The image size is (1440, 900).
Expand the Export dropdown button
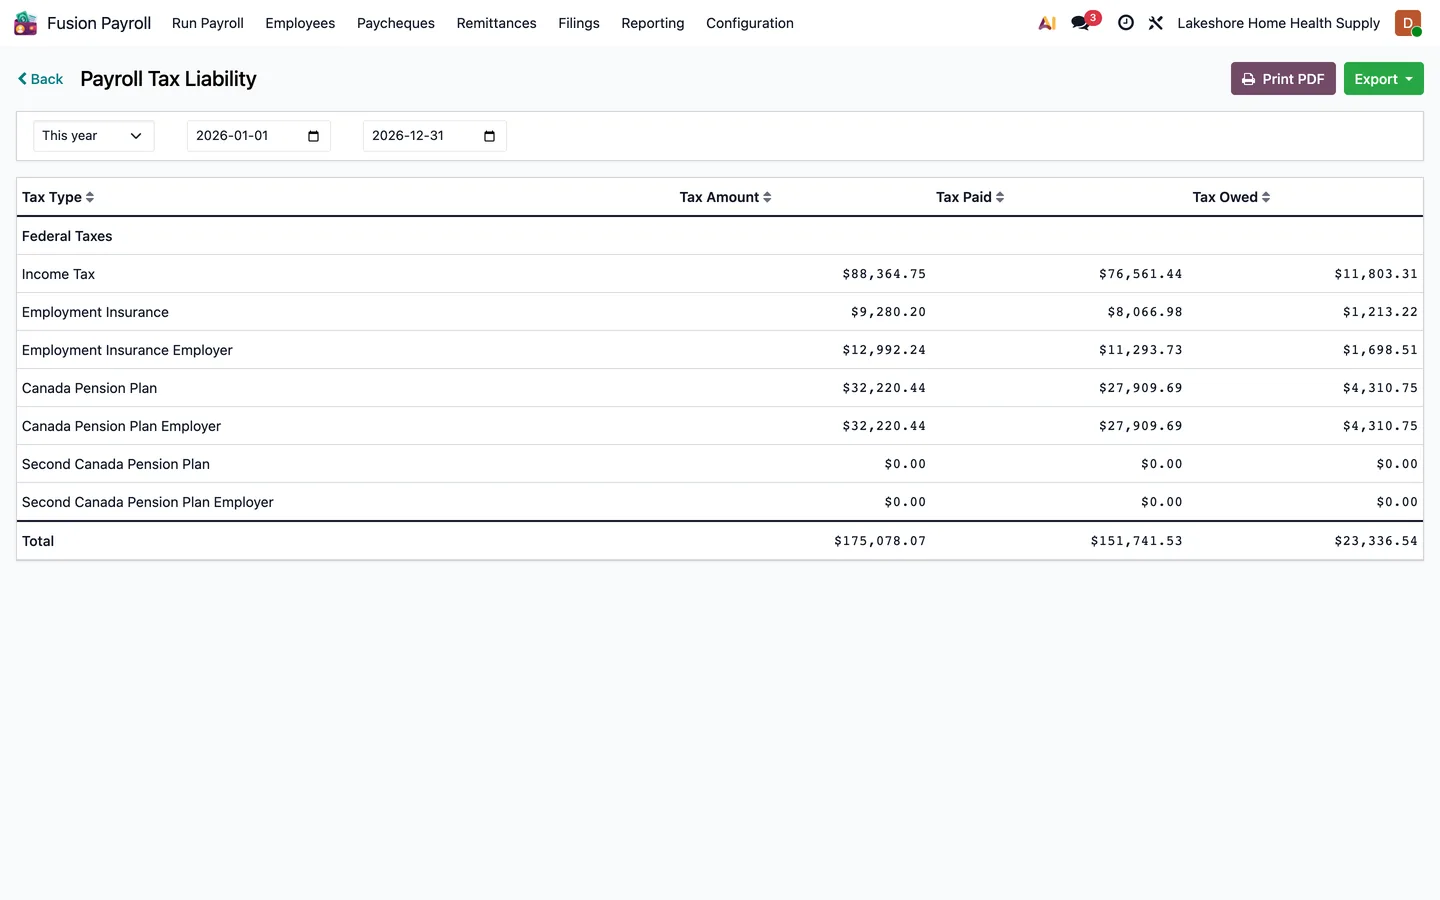coord(1383,79)
